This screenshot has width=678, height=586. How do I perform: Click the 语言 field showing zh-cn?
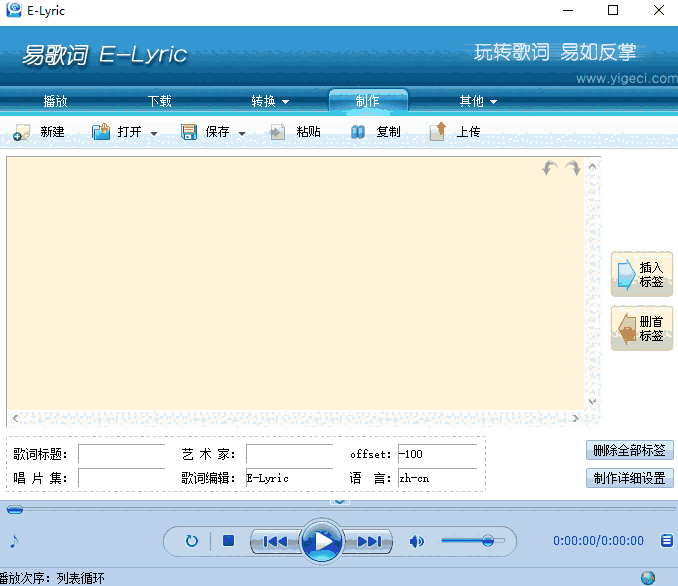(x=438, y=478)
